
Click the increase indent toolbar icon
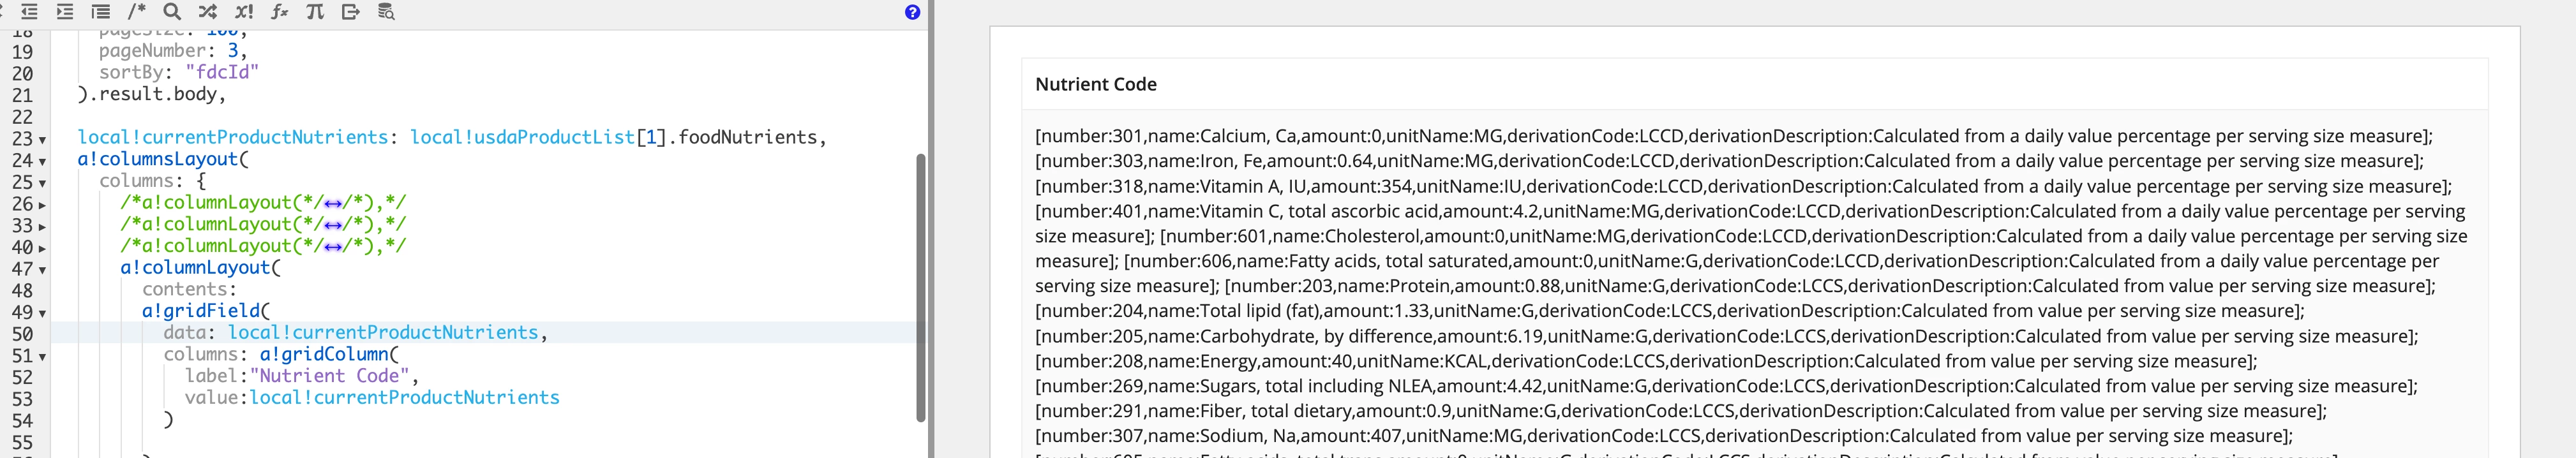(x=65, y=12)
